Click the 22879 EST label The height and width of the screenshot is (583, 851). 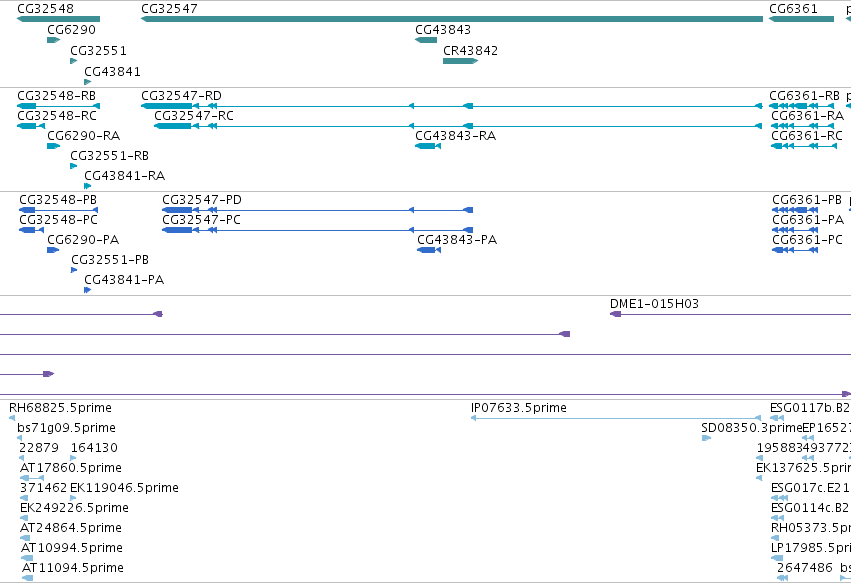[x=39, y=448]
